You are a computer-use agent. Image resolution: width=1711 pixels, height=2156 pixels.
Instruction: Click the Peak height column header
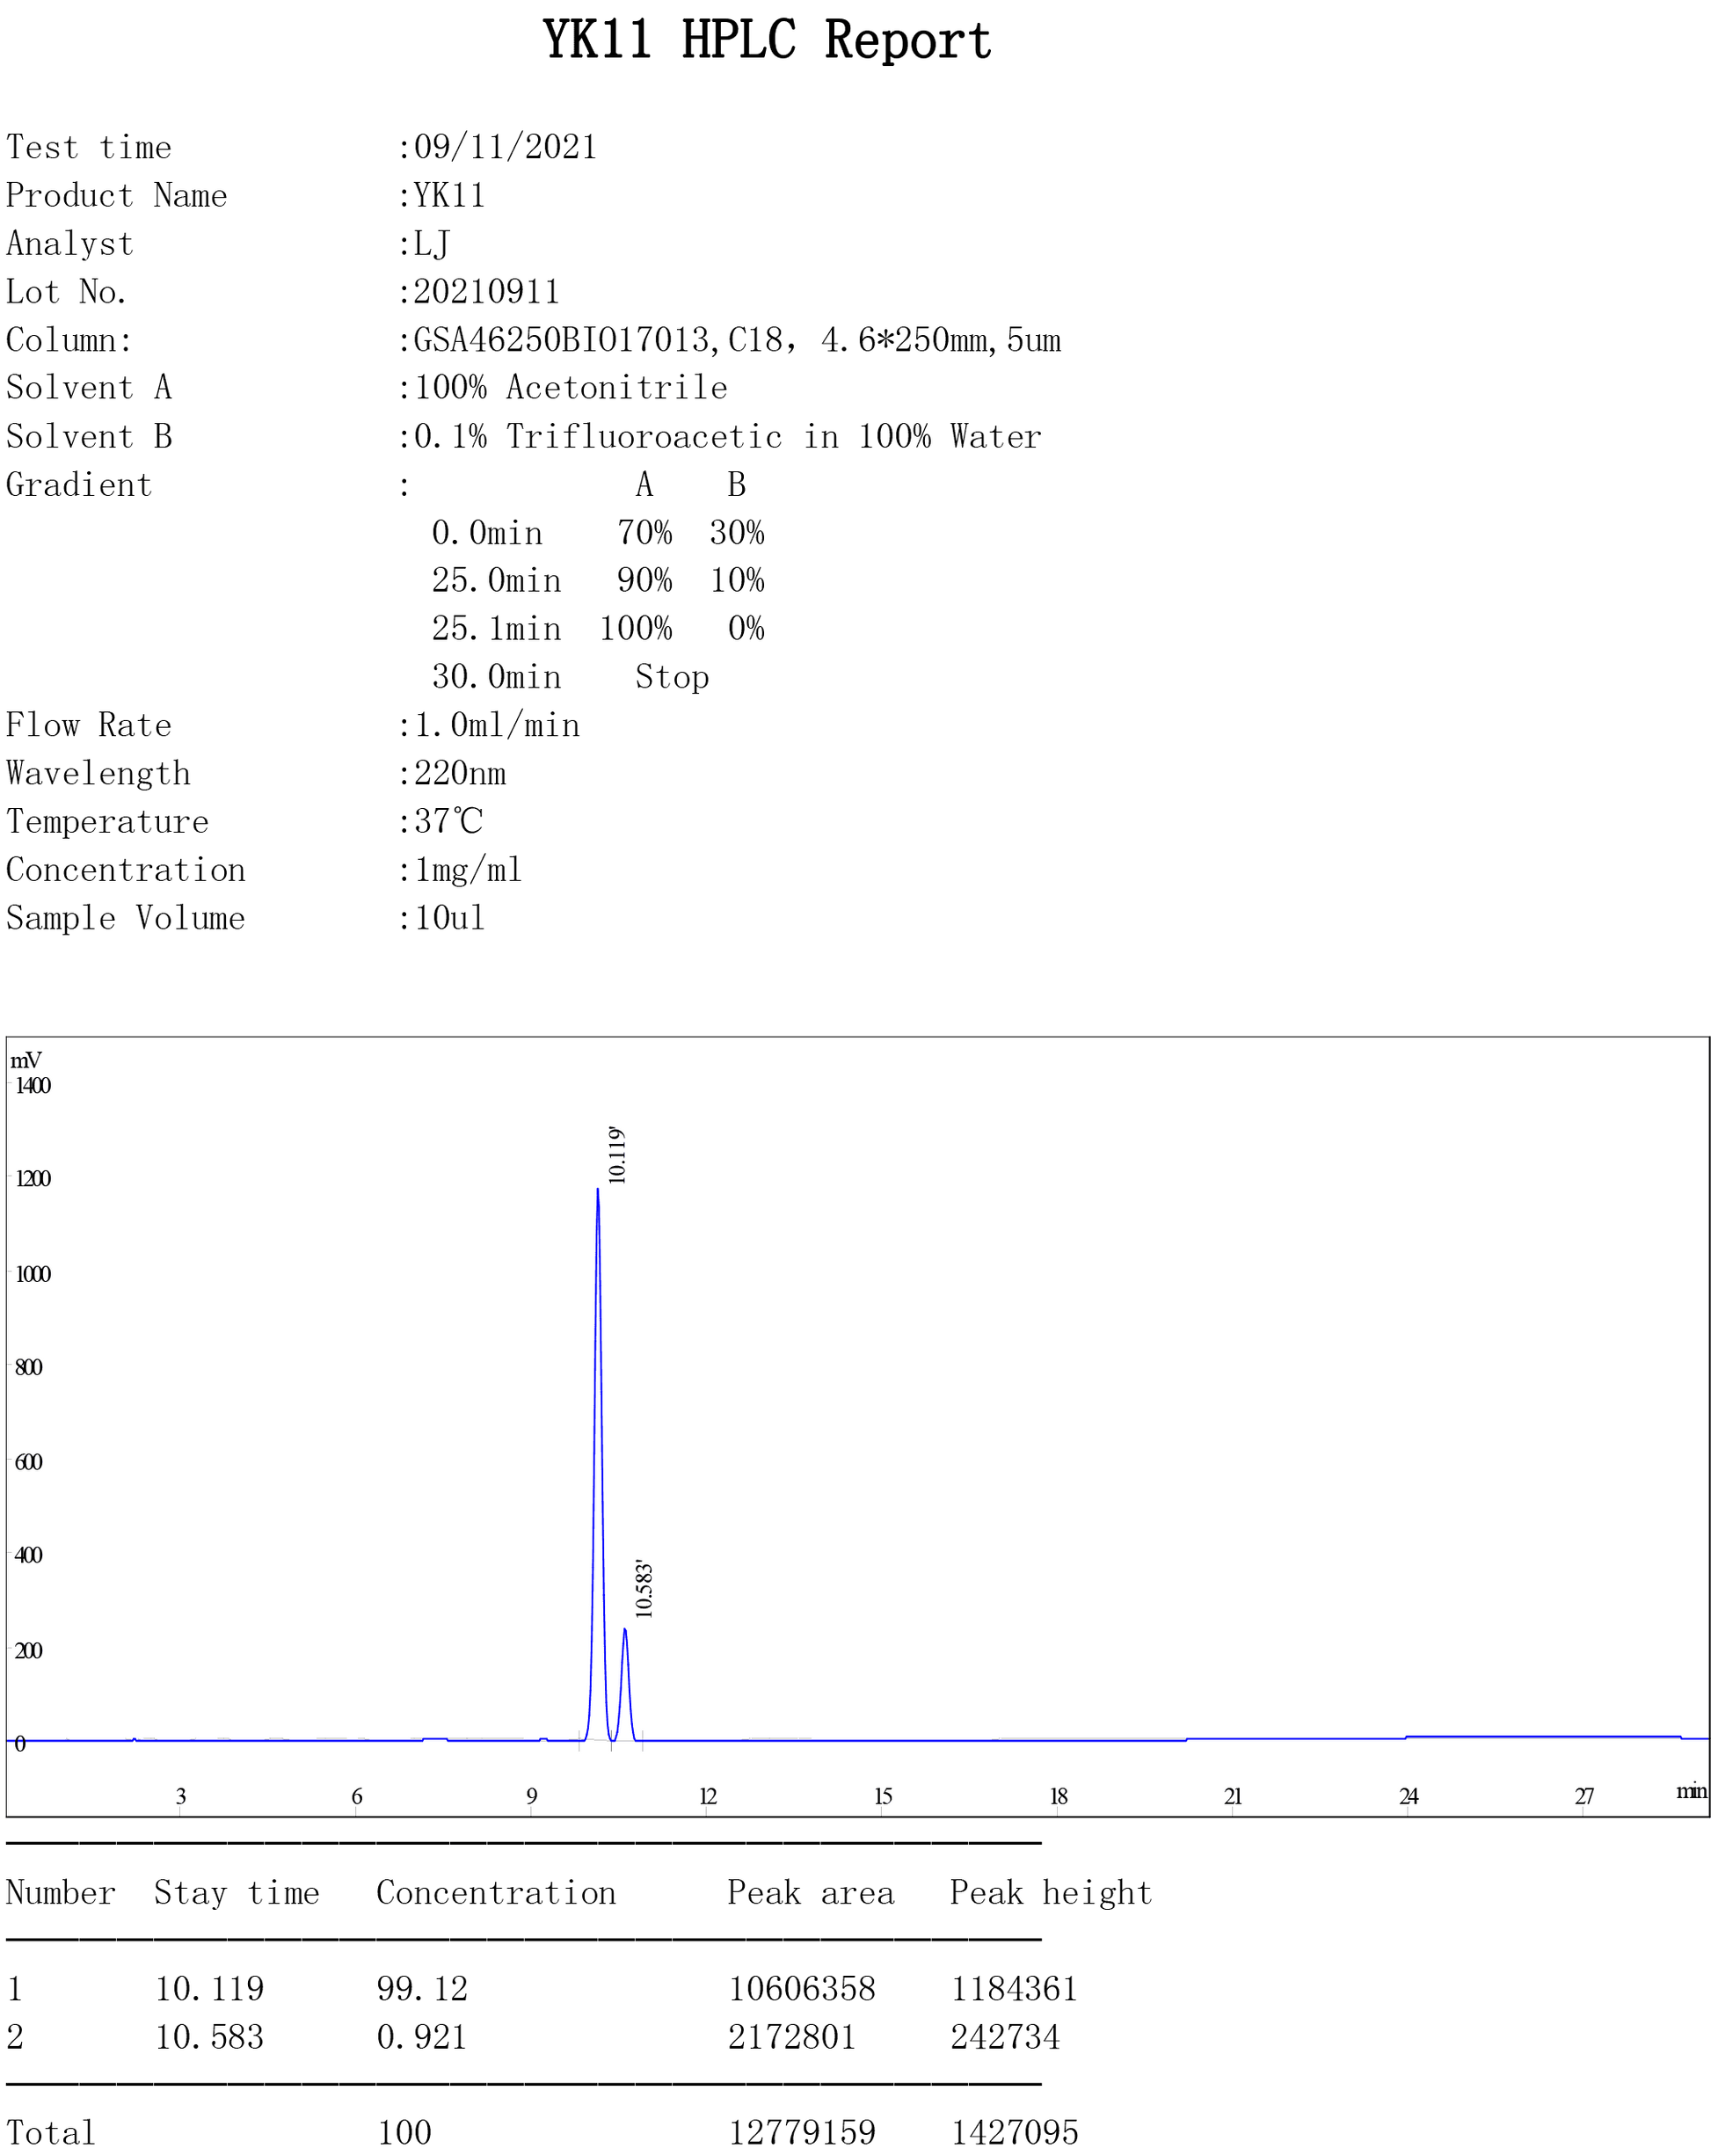1051,1893
